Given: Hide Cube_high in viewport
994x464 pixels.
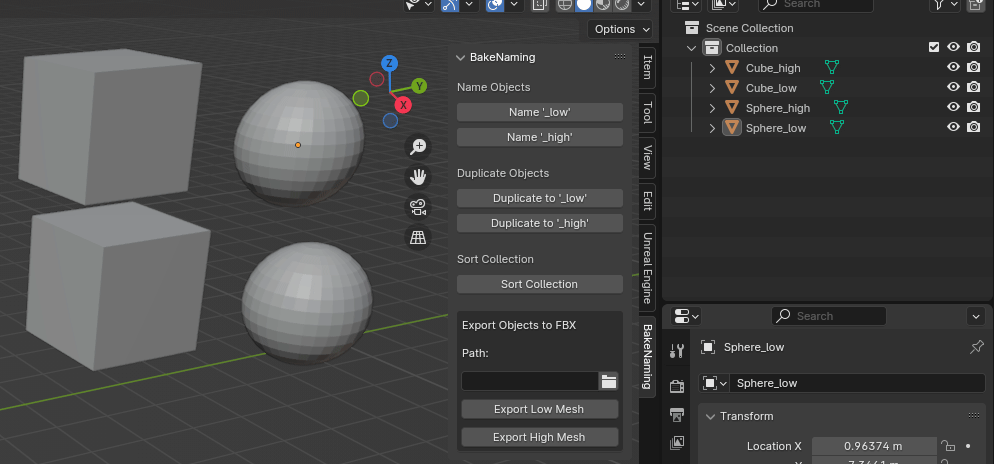Looking at the screenshot, I should pos(953,67).
